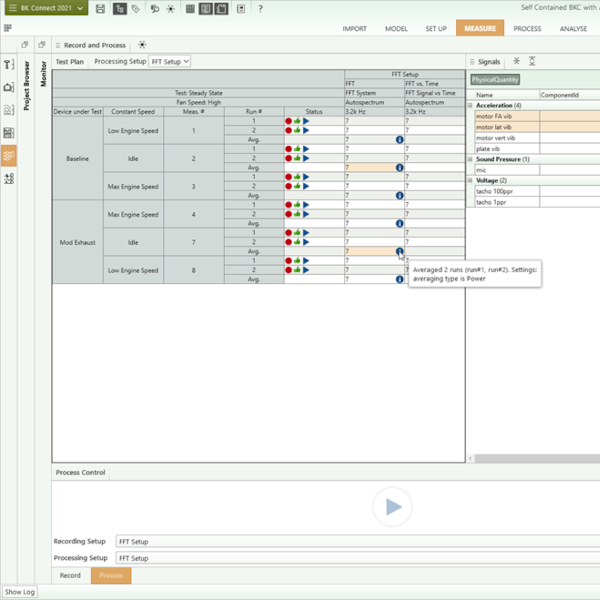Click the green thumbs-up in Meas. 4 run 1
This screenshot has height=600, width=600.
tap(297, 205)
